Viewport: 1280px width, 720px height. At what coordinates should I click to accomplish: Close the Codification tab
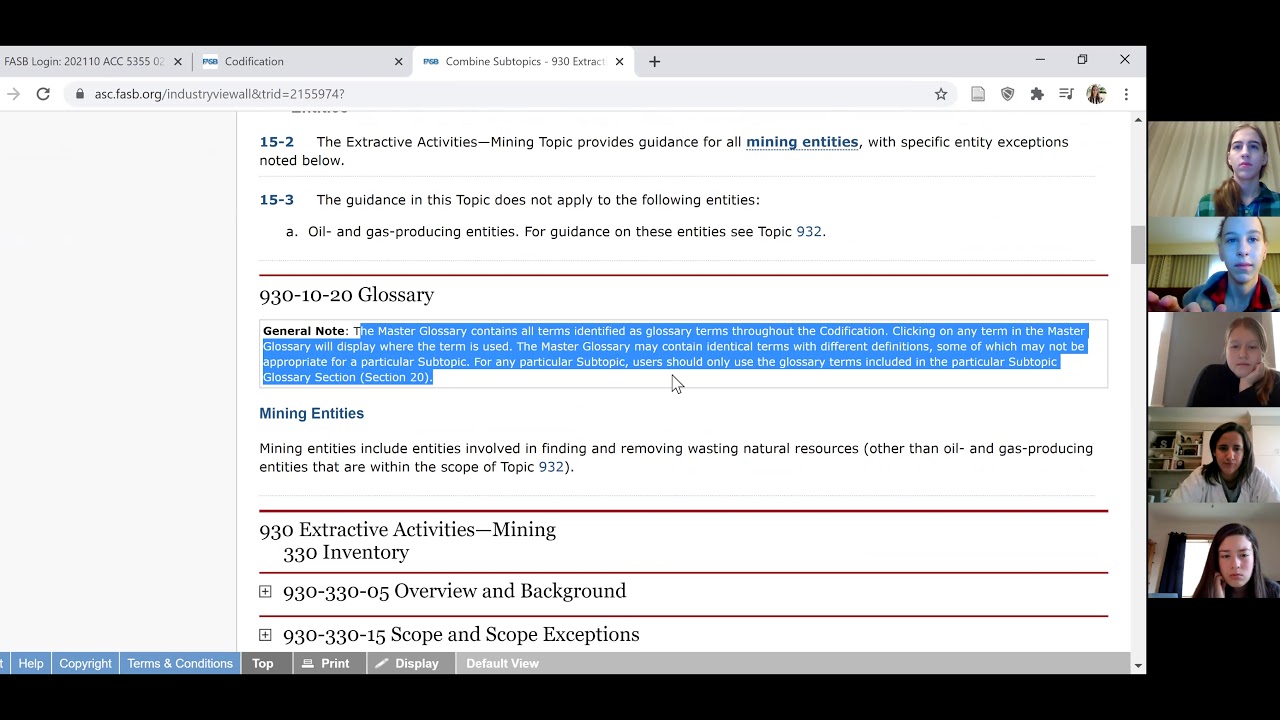click(398, 61)
